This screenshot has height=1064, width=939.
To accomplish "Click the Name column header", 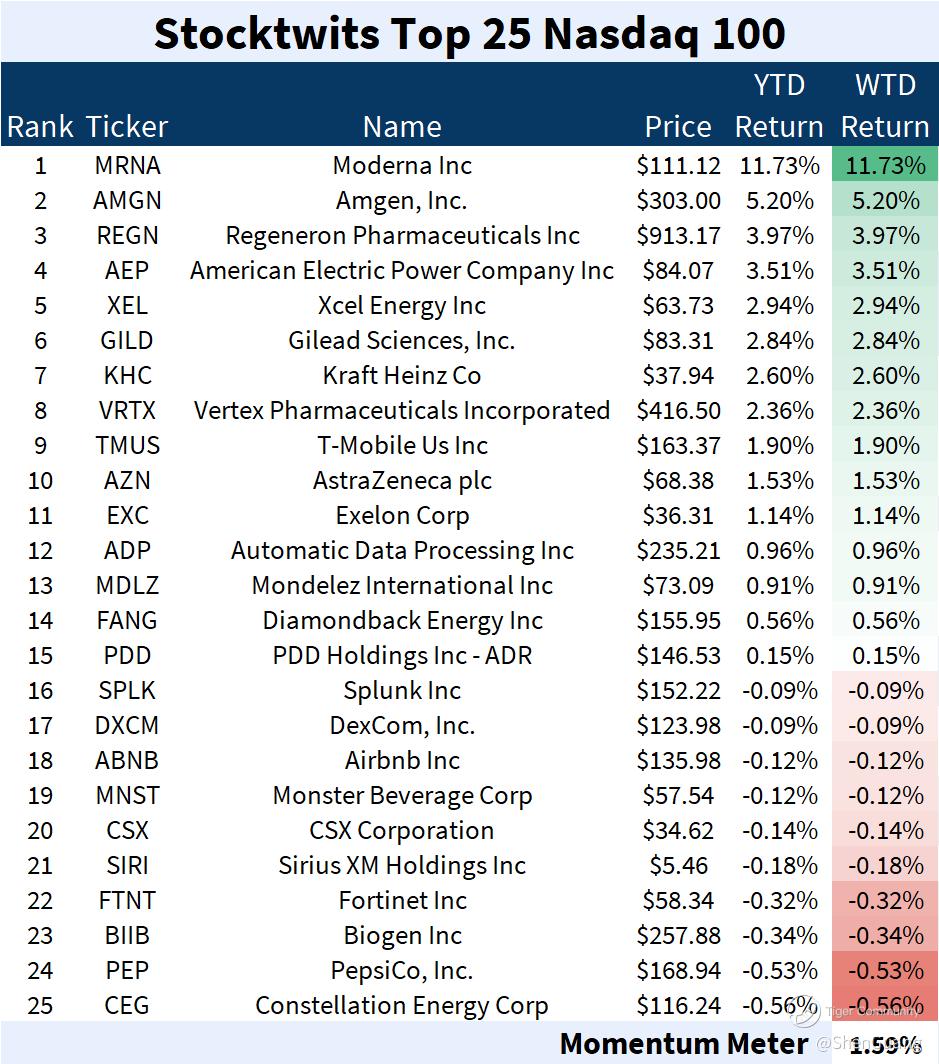I will pyautogui.click(x=402, y=127).
